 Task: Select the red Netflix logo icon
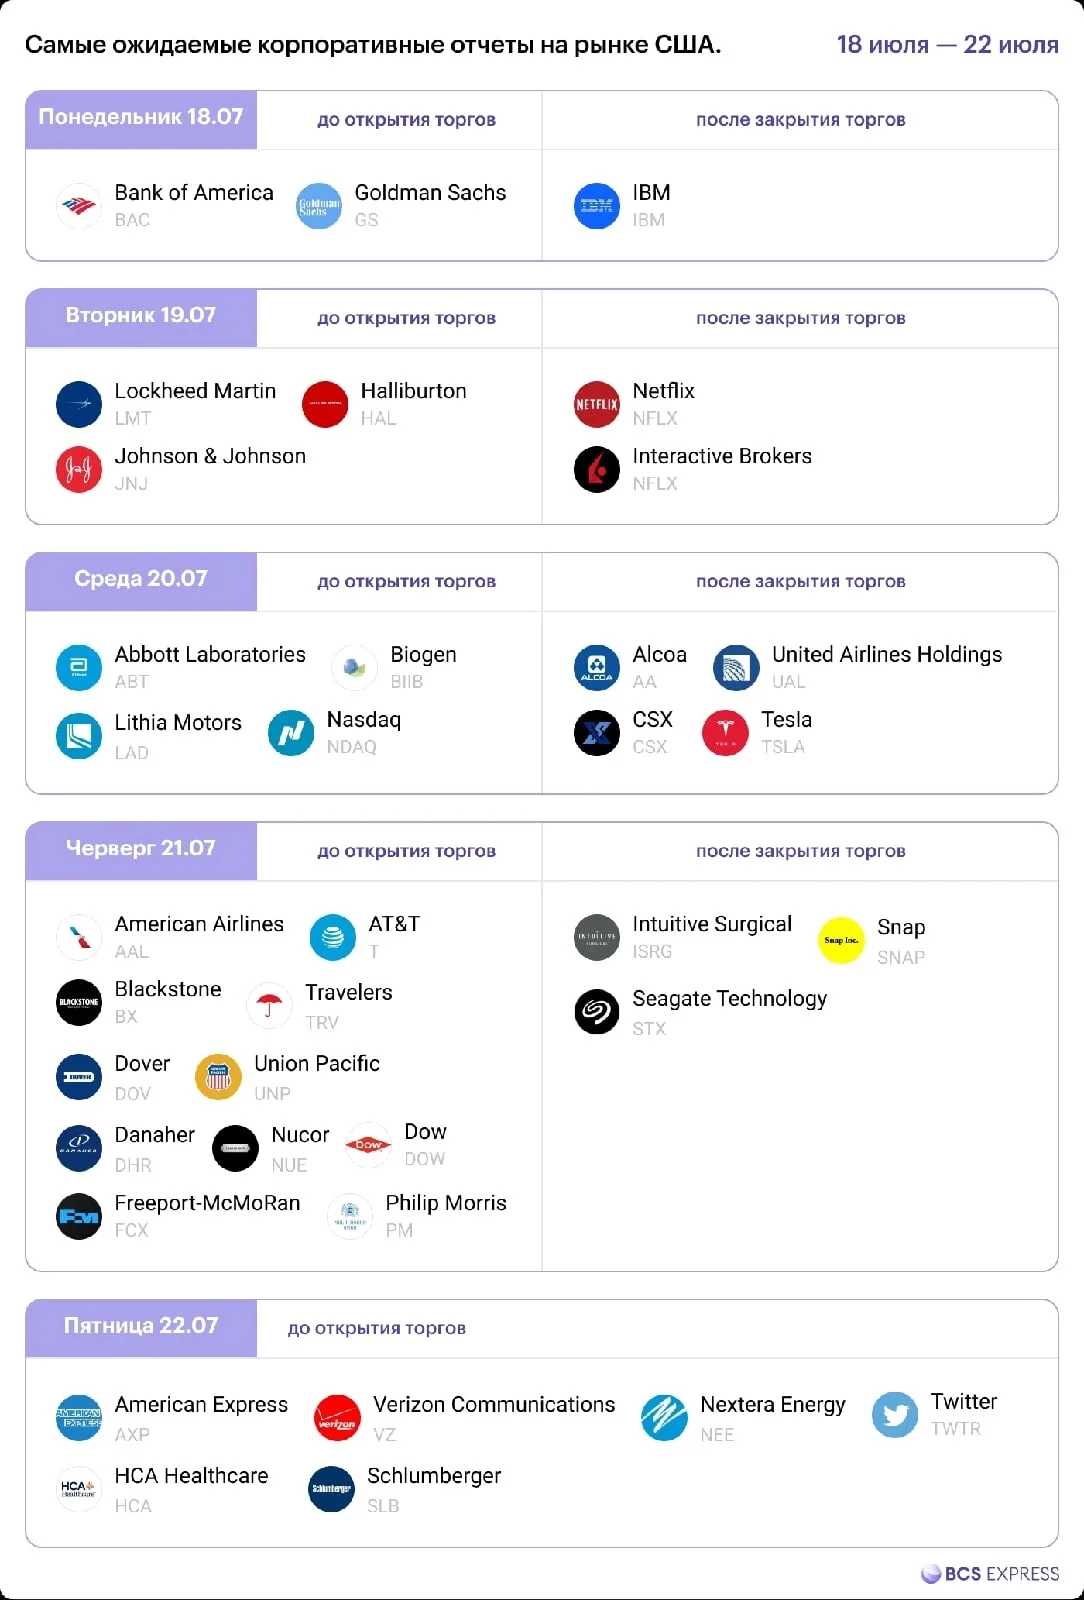click(x=597, y=404)
